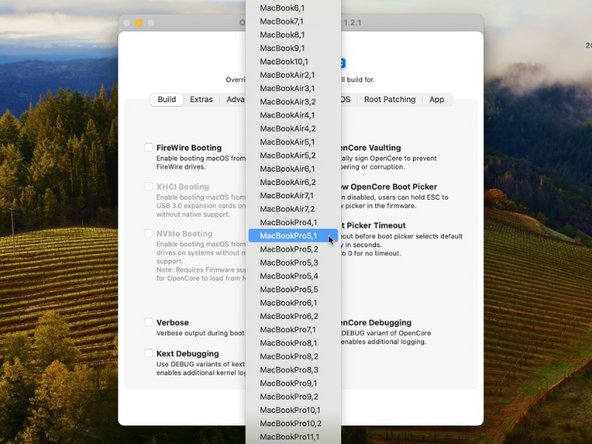Image resolution: width=592 pixels, height=444 pixels.
Task: Select the MacBookPro7,1 option
Action: point(293,330)
